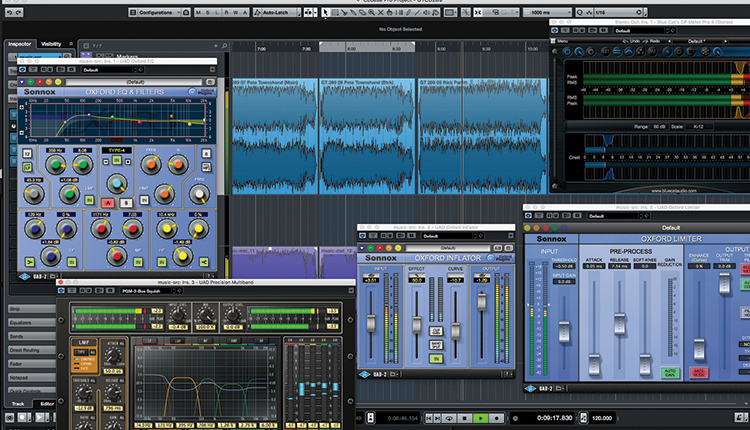Click the lock icon next to Configurations
Viewport: 750px width, 430px height.
point(186,12)
